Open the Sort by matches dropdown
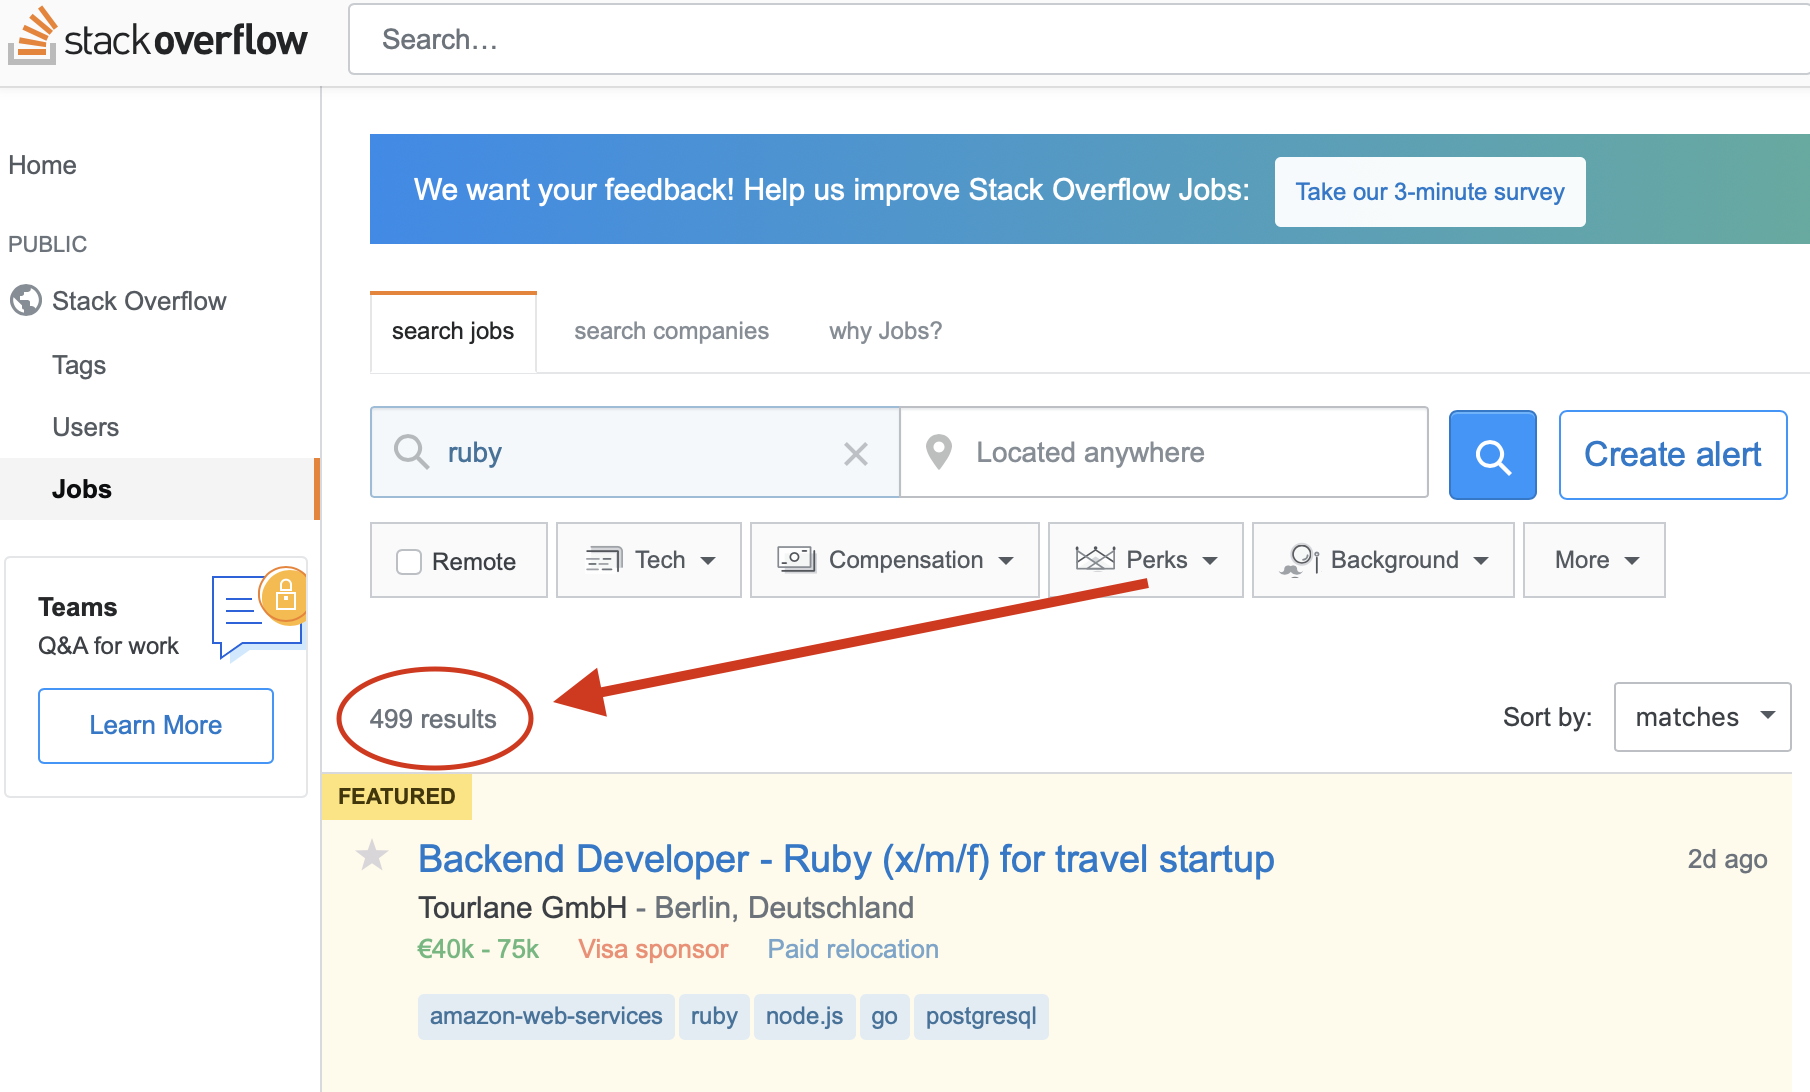Screen dimensions: 1810x1092 [1702, 717]
